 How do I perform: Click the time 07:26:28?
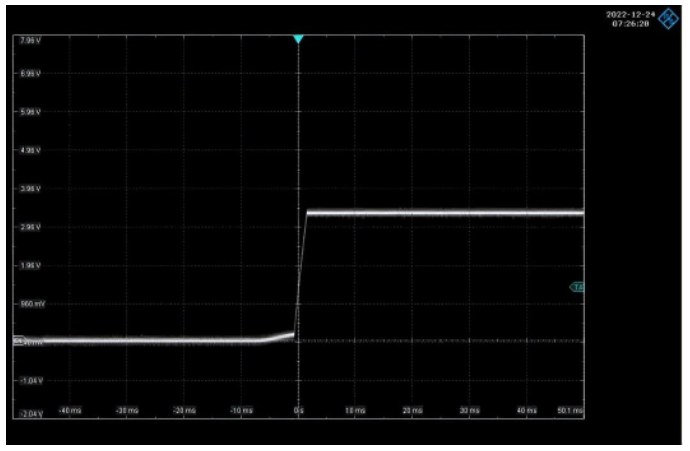point(630,24)
